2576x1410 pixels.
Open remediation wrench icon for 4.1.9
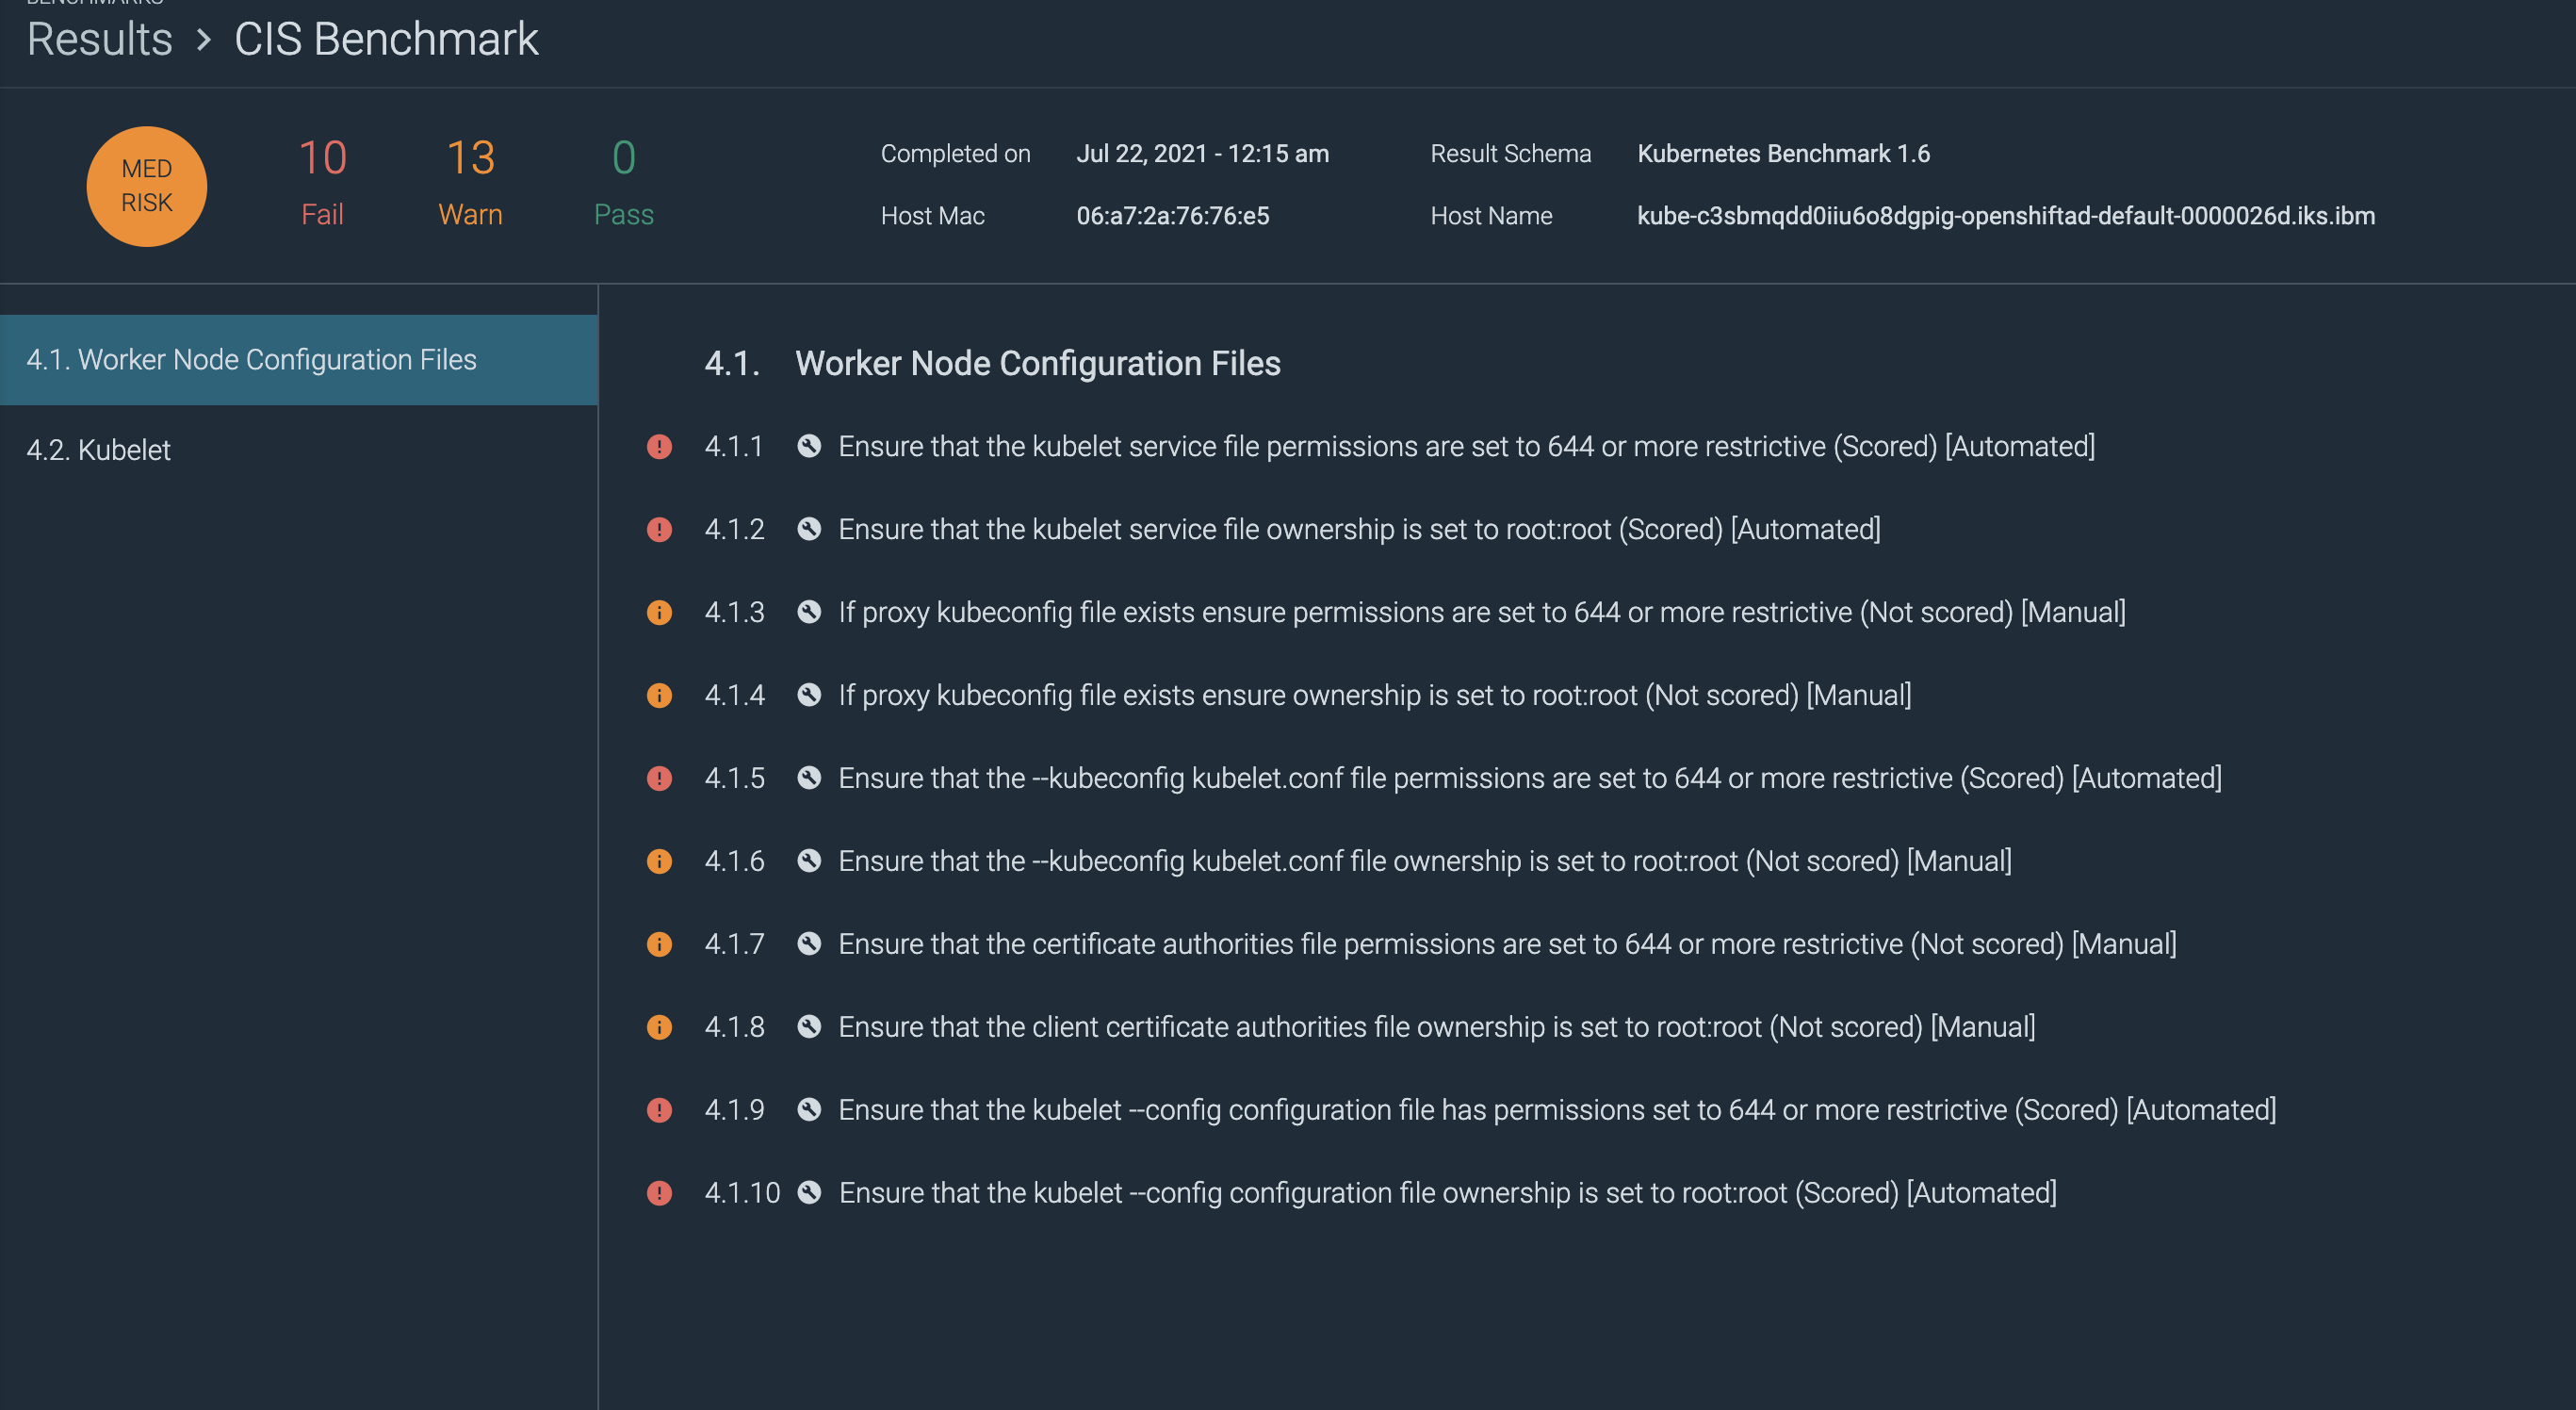click(x=809, y=1110)
